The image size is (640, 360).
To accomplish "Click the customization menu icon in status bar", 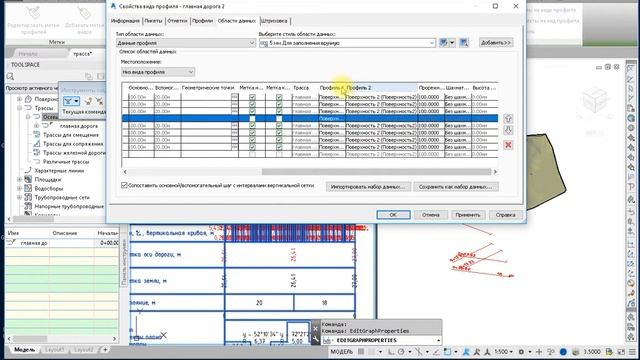I will 631,351.
